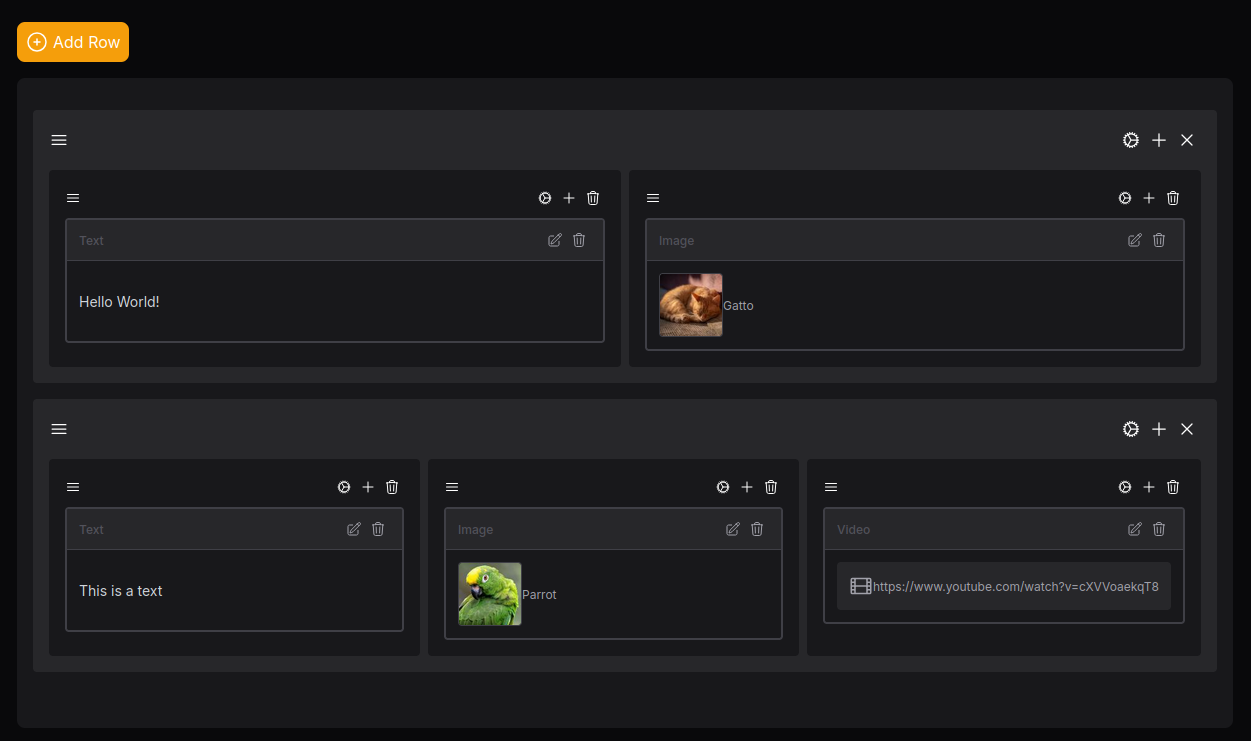Screen dimensions: 1251x741
Task: Select the This is a text content
Action: tap(121, 591)
